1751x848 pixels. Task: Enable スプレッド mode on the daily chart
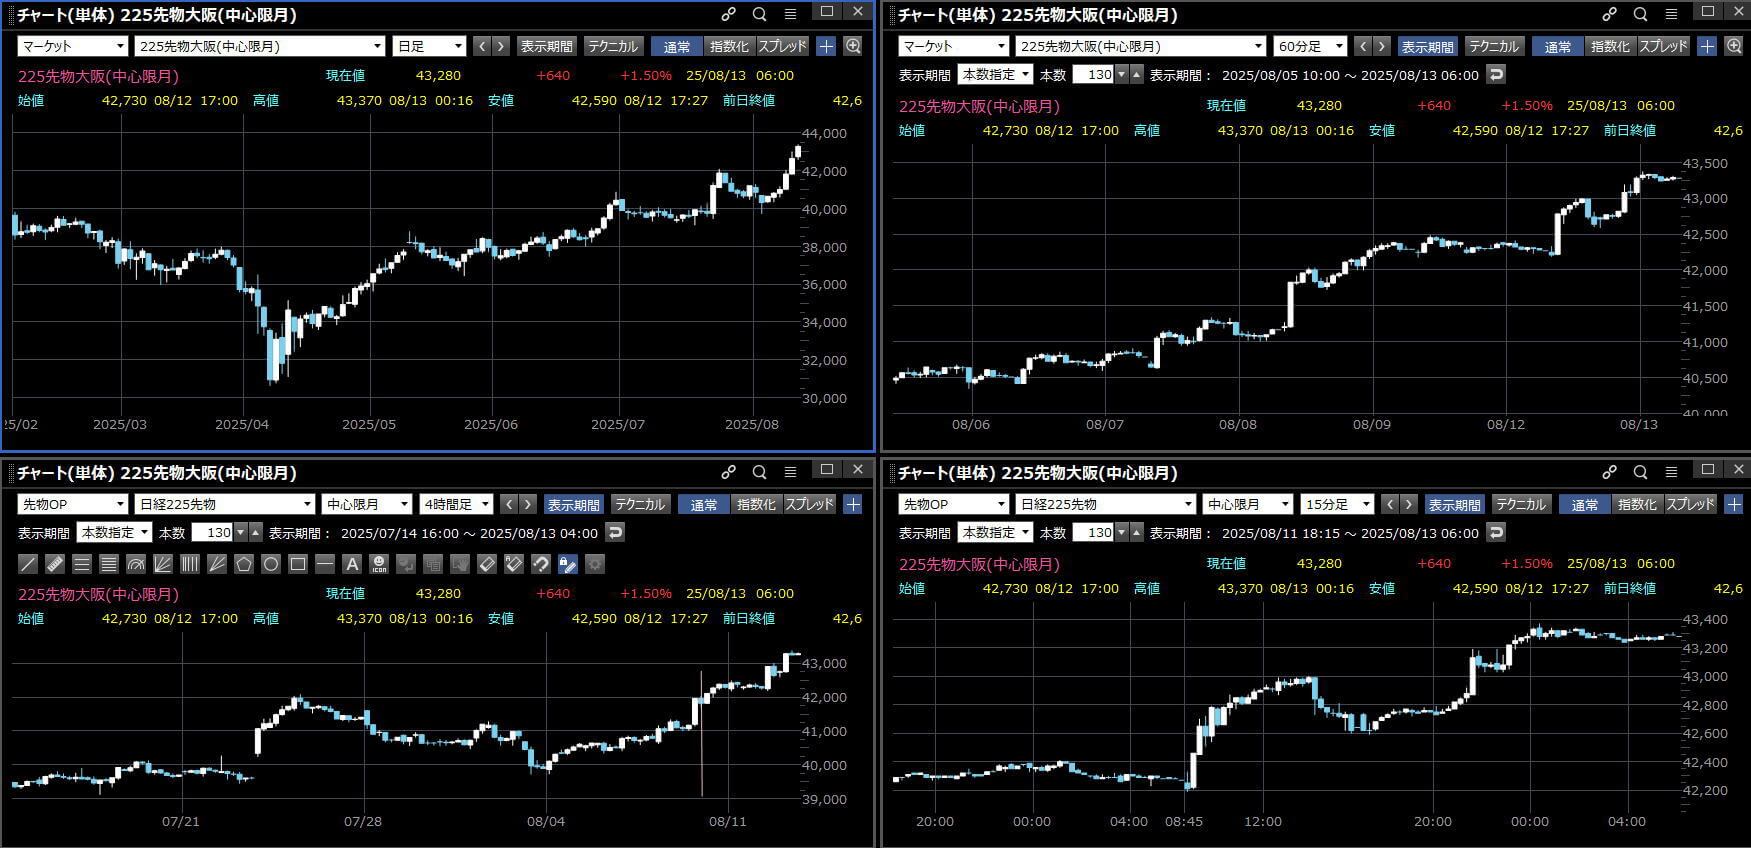pyautogui.click(x=782, y=46)
